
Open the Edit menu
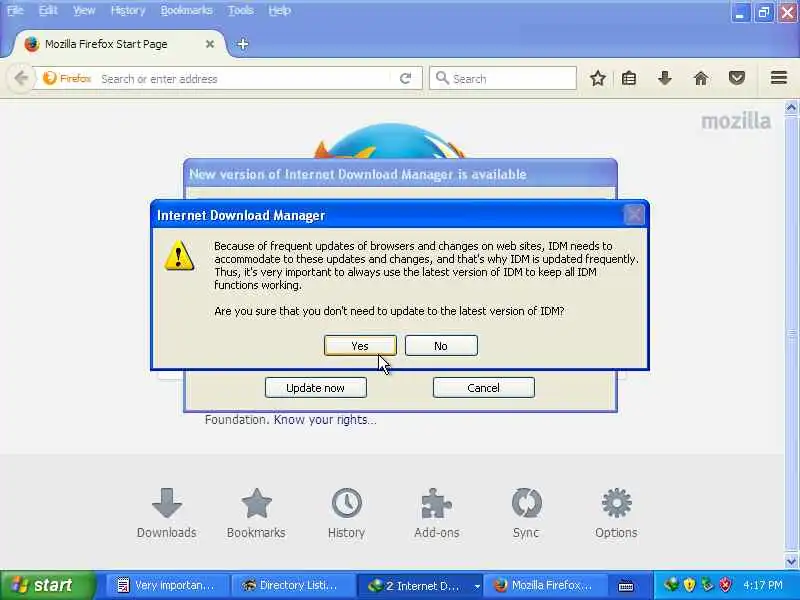[x=48, y=10]
